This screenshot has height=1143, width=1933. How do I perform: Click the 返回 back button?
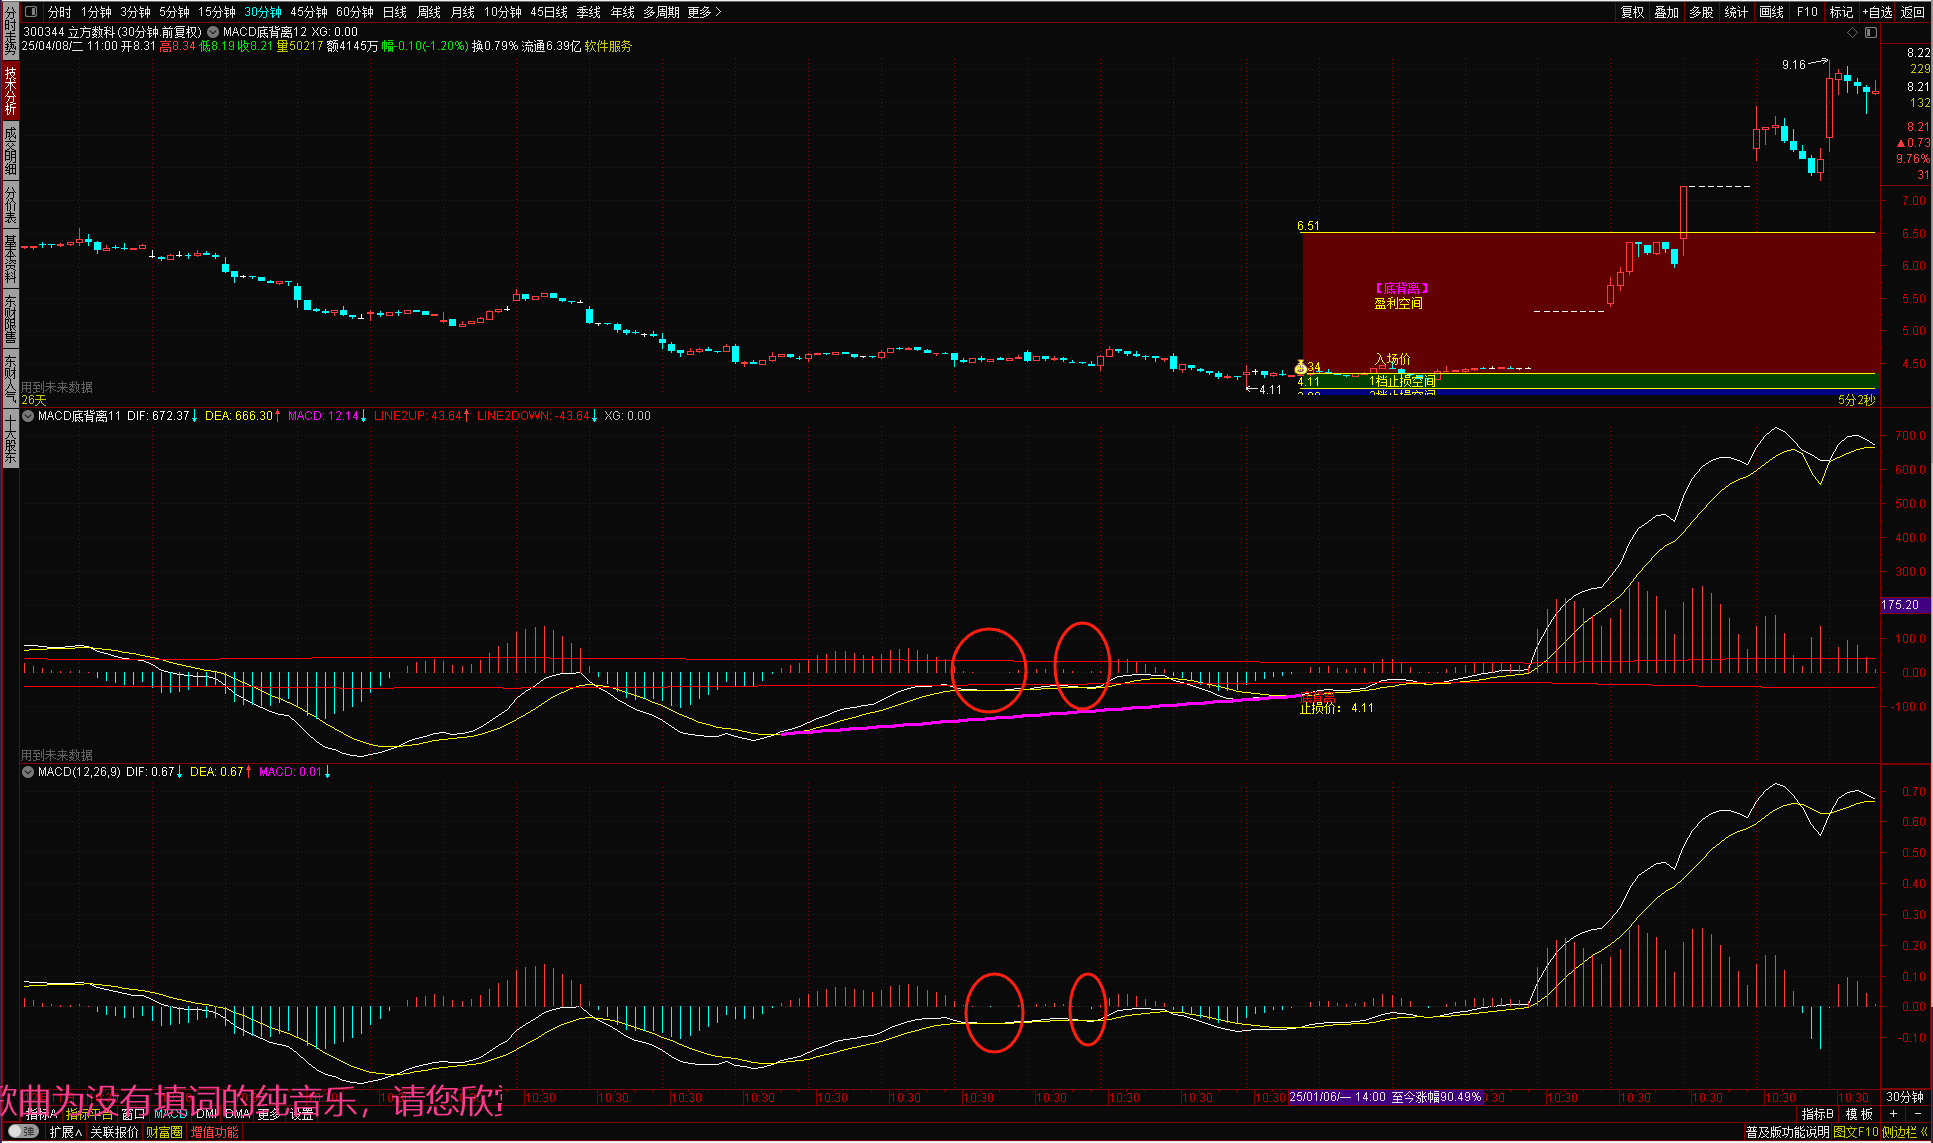[x=1912, y=12]
